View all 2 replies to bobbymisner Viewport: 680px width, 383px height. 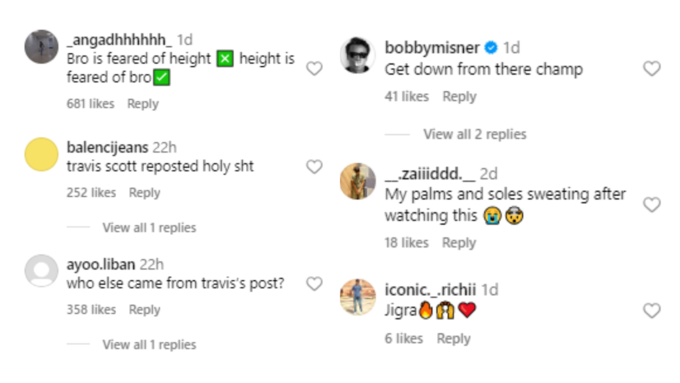tap(475, 134)
